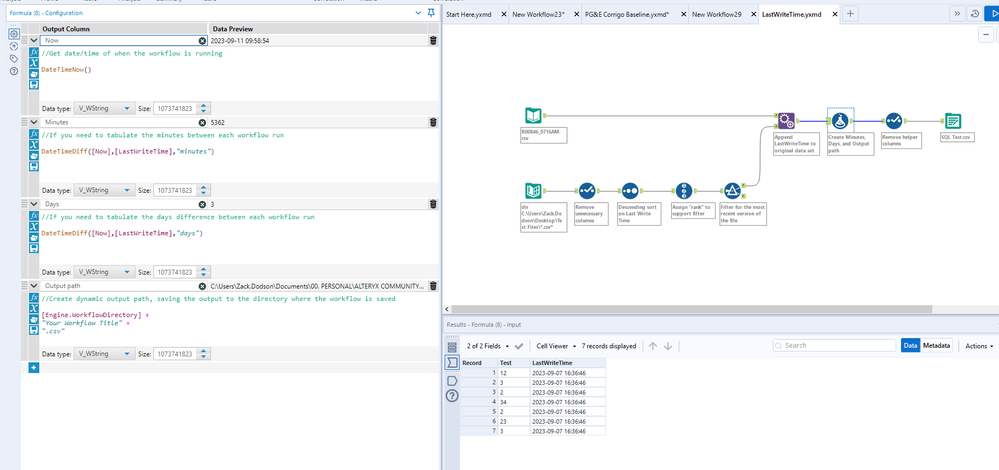Image resolution: width=999 pixels, height=470 pixels.
Task: Select the SQL Test.csv output tool
Action: click(x=952, y=121)
